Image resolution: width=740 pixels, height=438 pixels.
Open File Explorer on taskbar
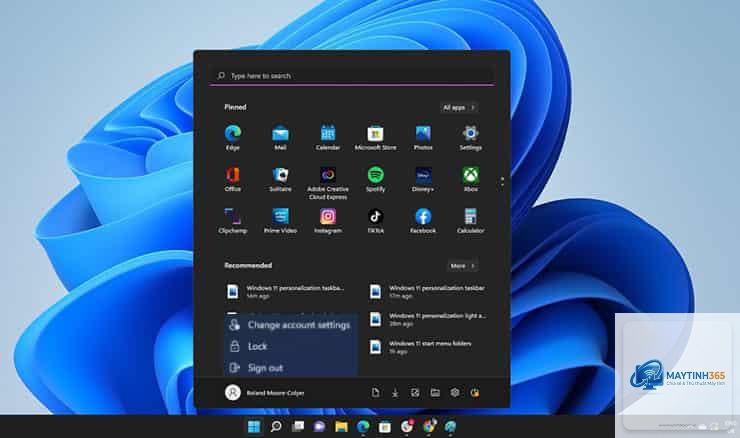(x=341, y=427)
